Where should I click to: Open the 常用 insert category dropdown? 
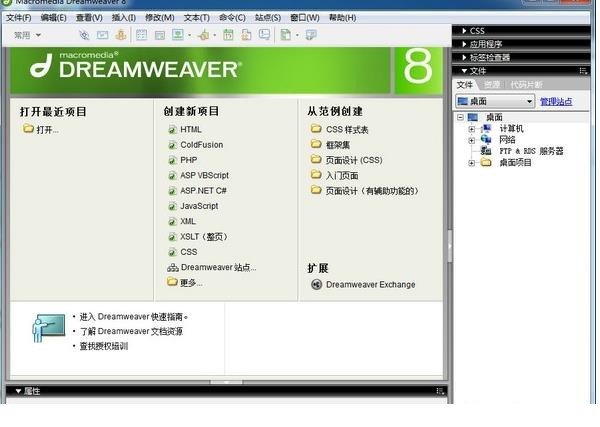point(28,35)
